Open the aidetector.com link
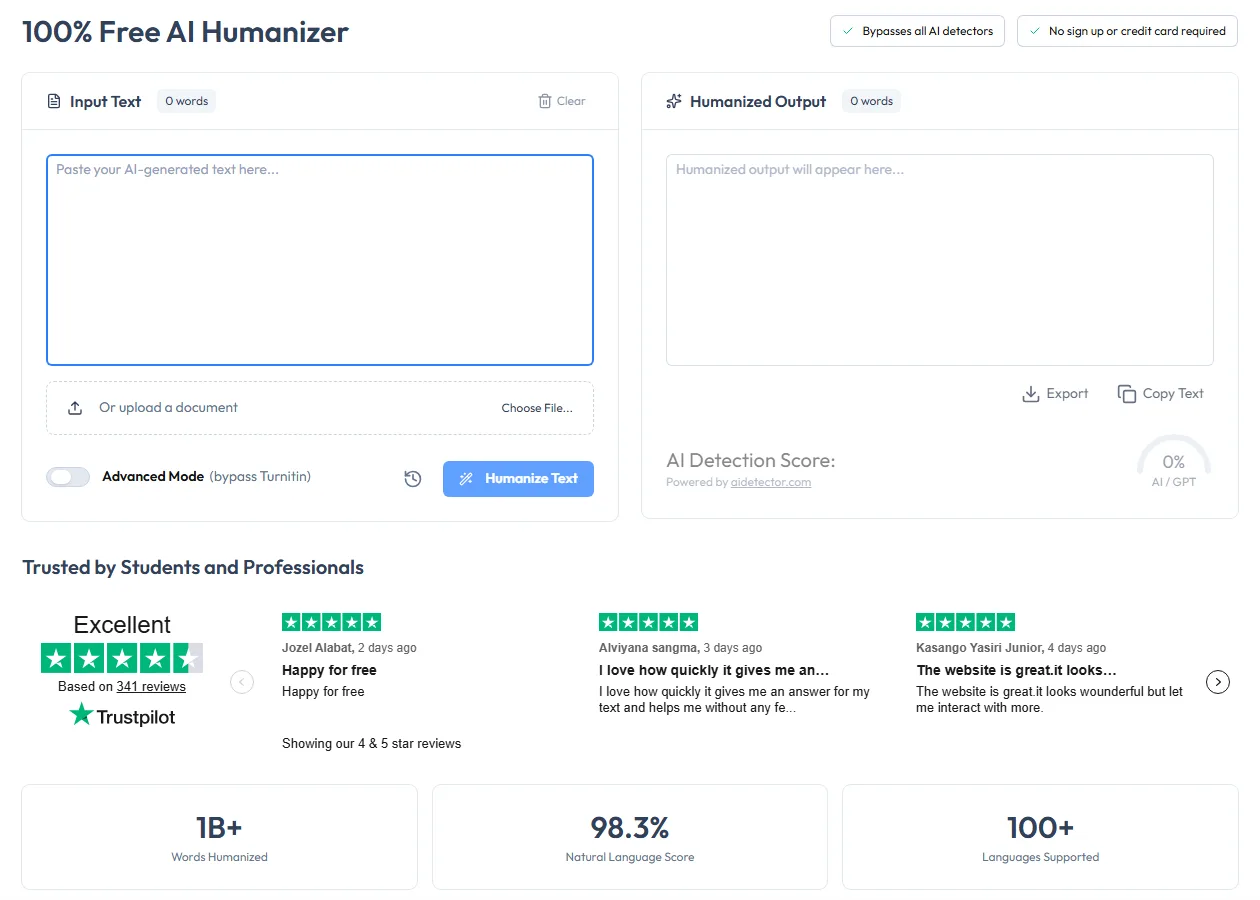 point(771,482)
